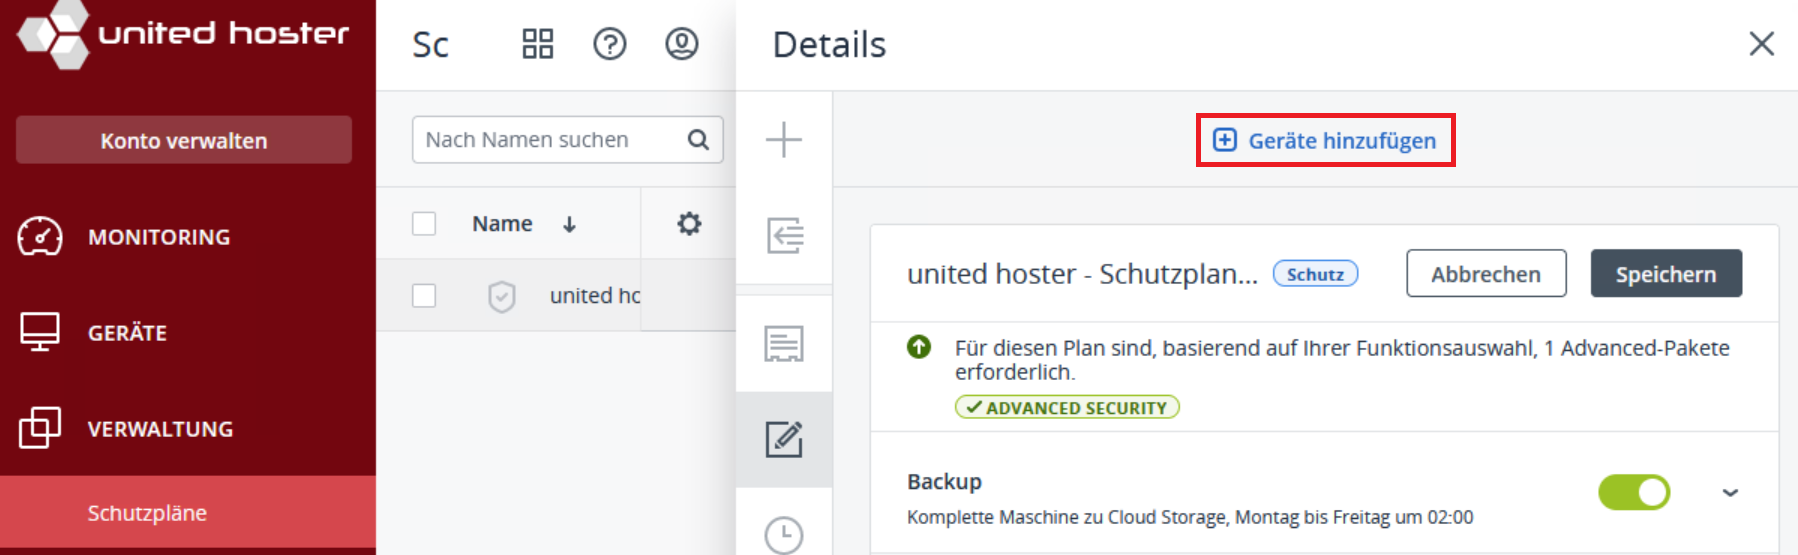
Task: Close the Details panel
Action: [1762, 44]
